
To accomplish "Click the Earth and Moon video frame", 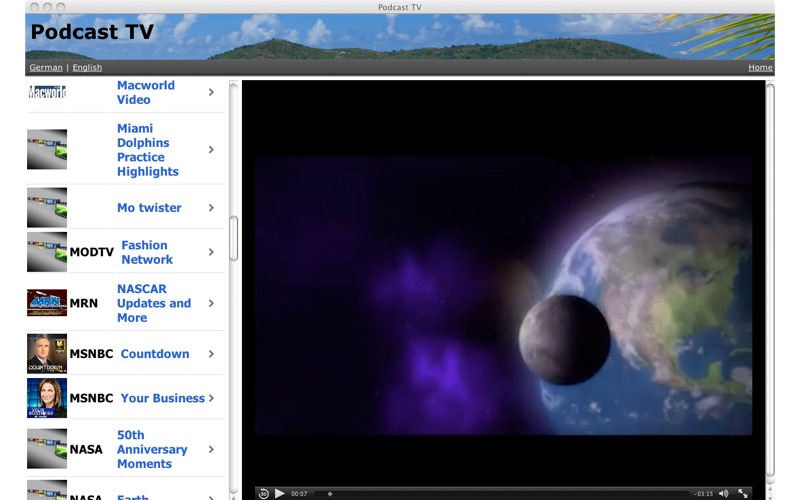I will tap(504, 296).
